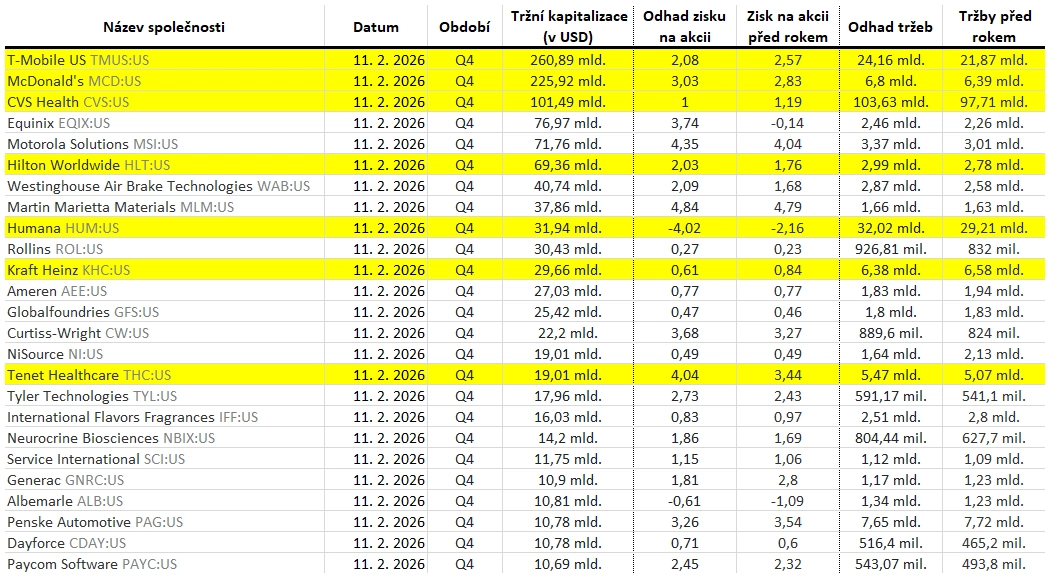Image resolution: width=1050 pixels, height=578 pixels.
Task: Click the 'Období' column header
Action: [465, 27]
